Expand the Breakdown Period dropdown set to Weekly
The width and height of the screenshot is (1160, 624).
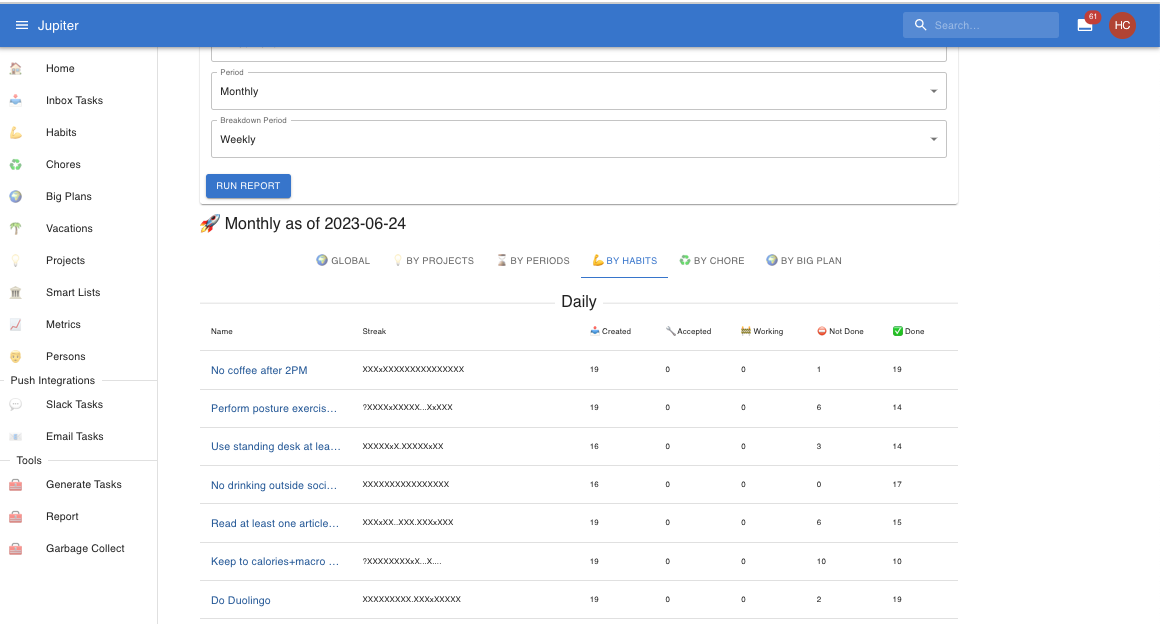click(578, 139)
